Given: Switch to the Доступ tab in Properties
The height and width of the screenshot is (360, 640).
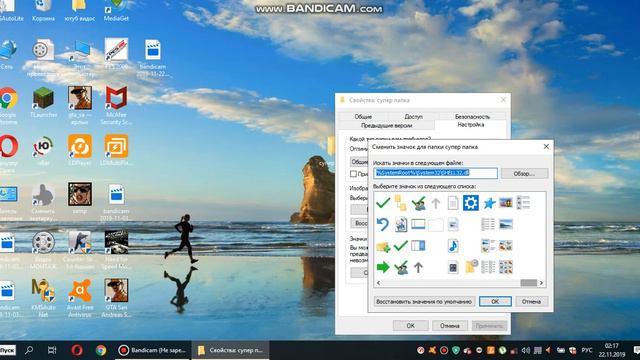Looking at the screenshot, I should [x=413, y=116].
